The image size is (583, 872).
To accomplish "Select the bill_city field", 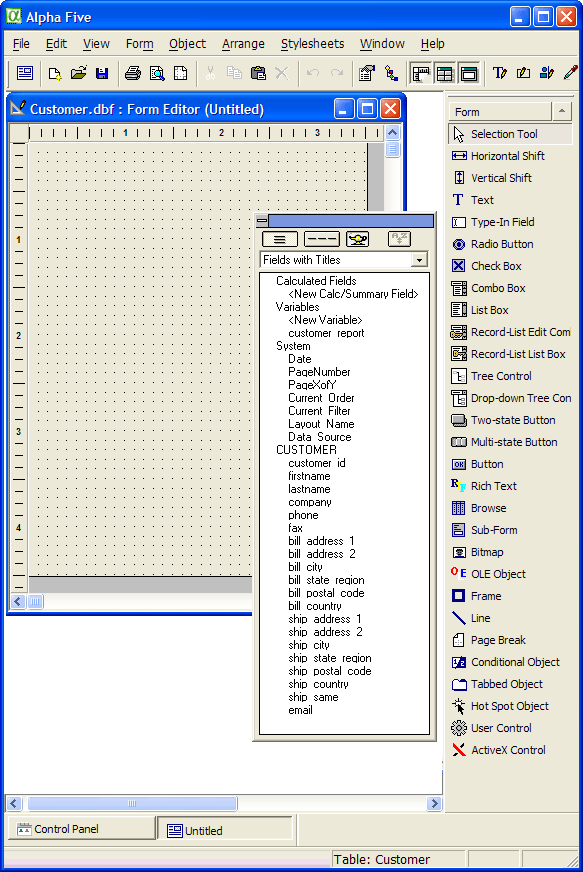I will pyautogui.click(x=305, y=567).
